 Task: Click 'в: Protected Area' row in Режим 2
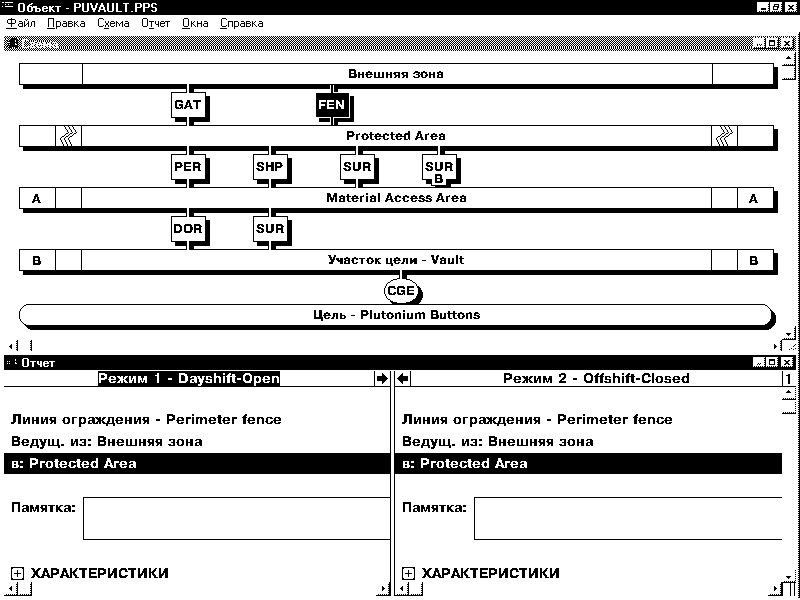588,464
